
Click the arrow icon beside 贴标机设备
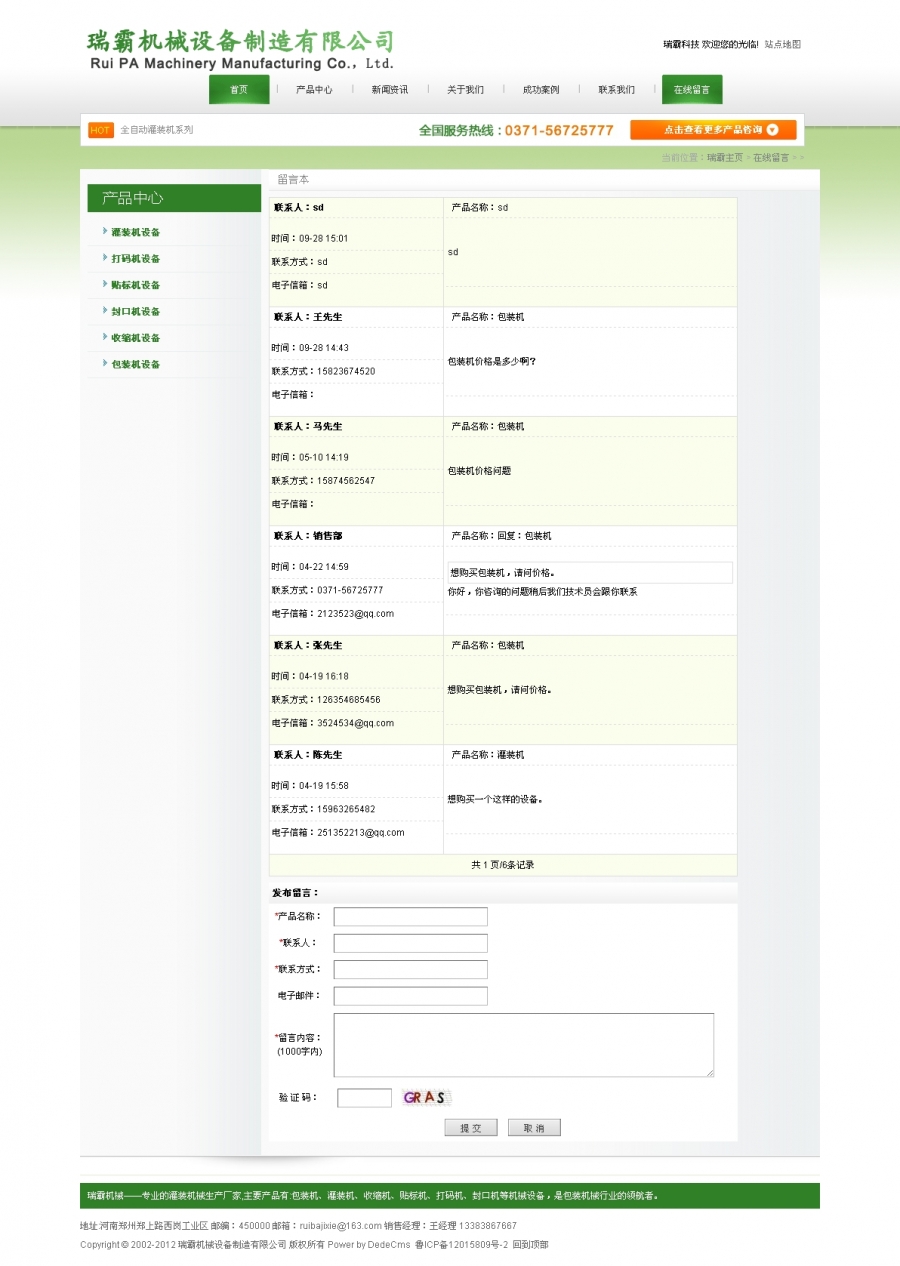pyautogui.click(x=105, y=284)
